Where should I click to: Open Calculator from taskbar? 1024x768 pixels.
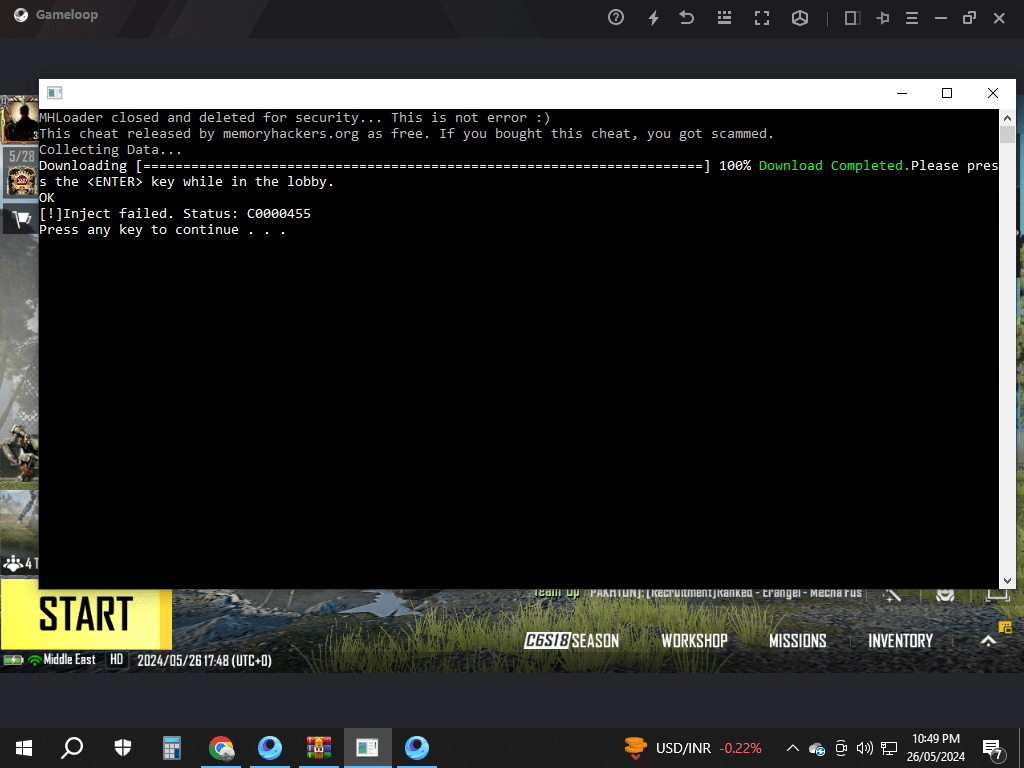coord(172,748)
